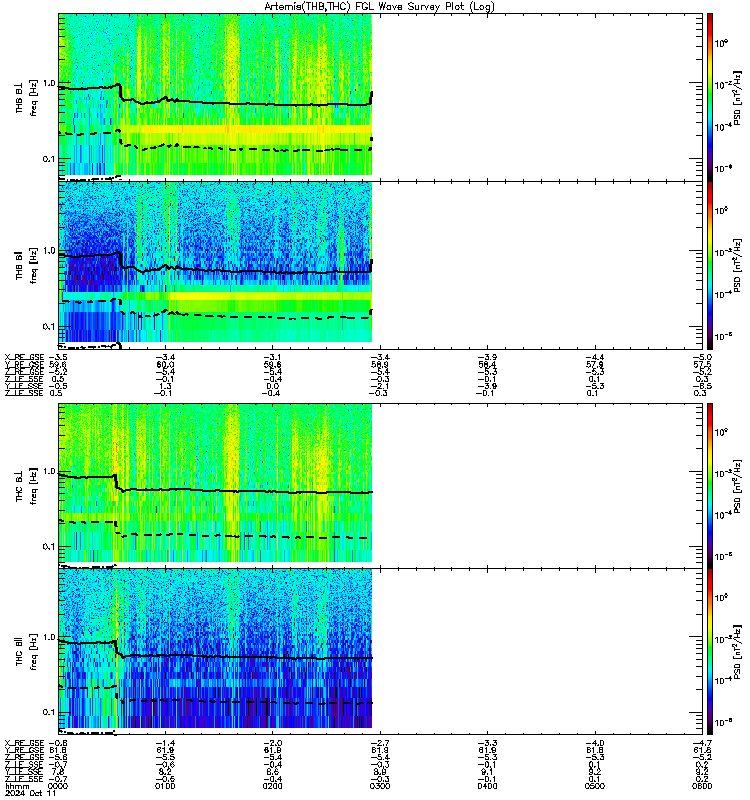Click the X_RE_GSE row label of the THC position table
This screenshot has width=750, height=800.
(x=24, y=743)
